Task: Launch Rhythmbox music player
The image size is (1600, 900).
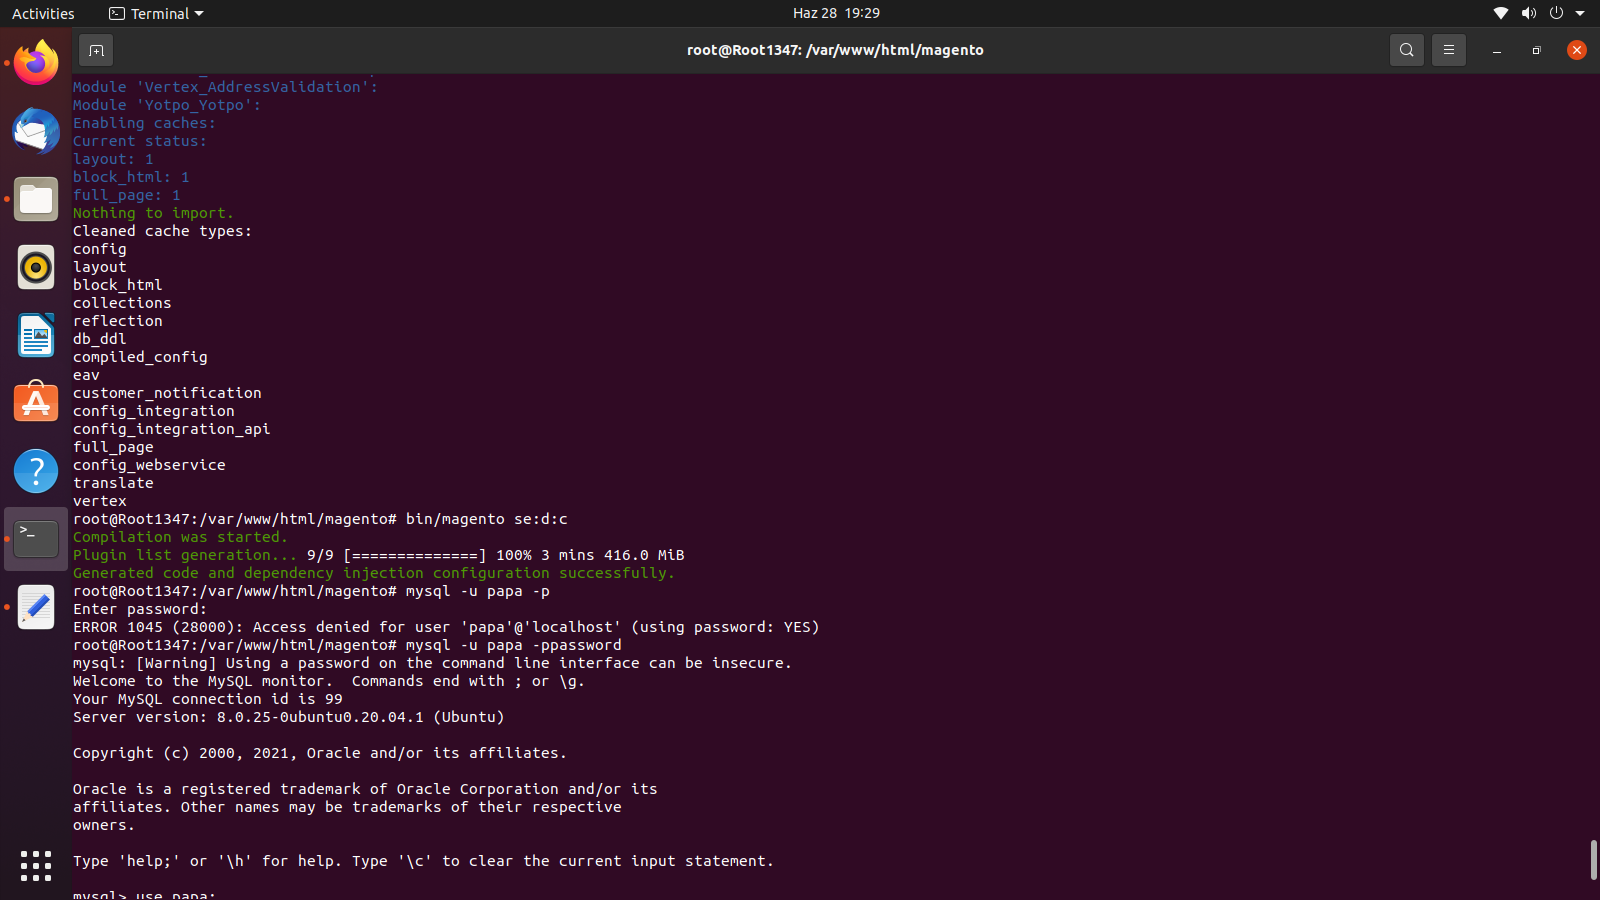Action: point(36,267)
